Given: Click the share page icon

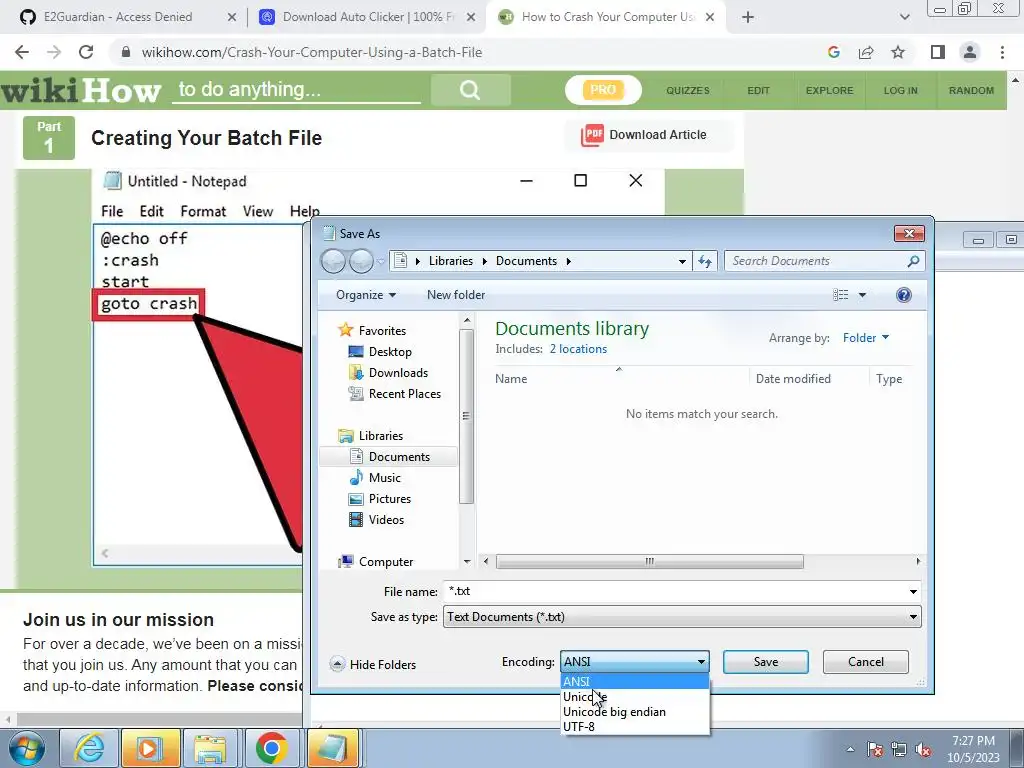Looking at the screenshot, I should coord(866,52).
